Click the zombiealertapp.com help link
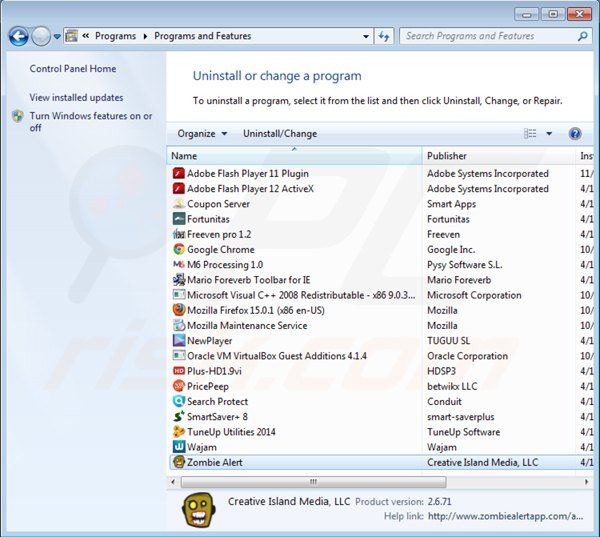The image size is (600, 537). 505,516
